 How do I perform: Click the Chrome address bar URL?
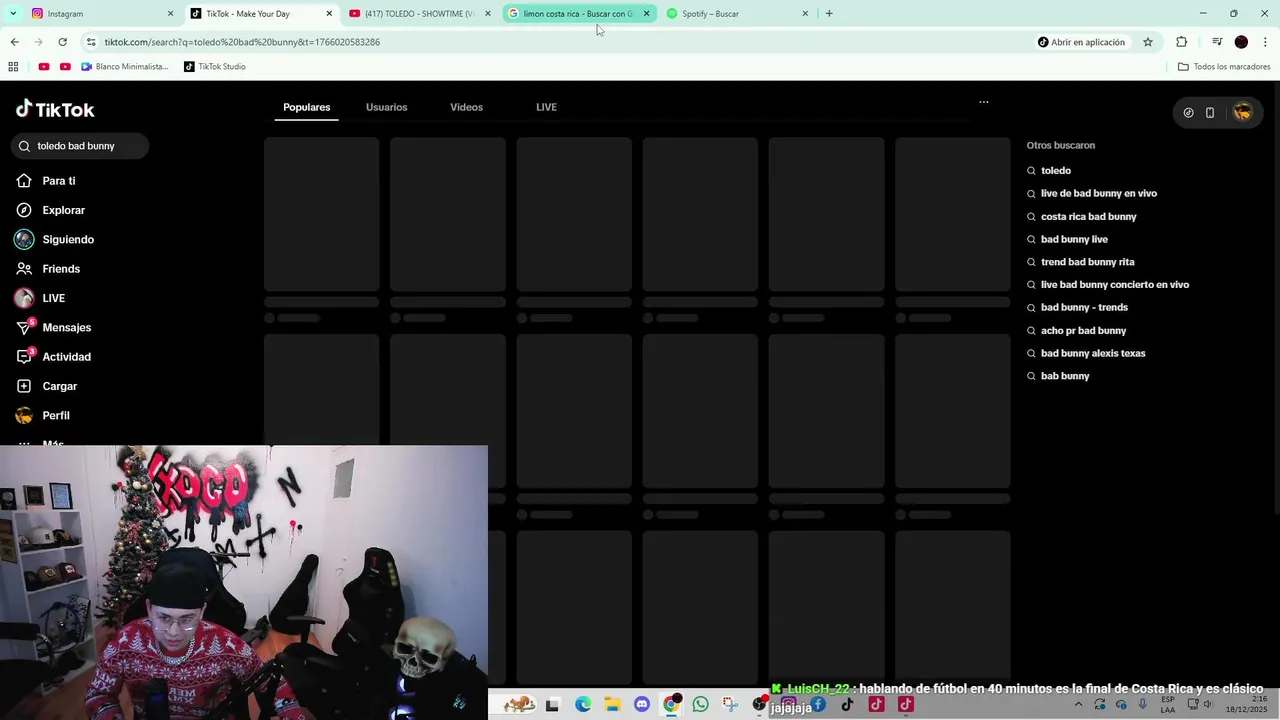[242, 42]
